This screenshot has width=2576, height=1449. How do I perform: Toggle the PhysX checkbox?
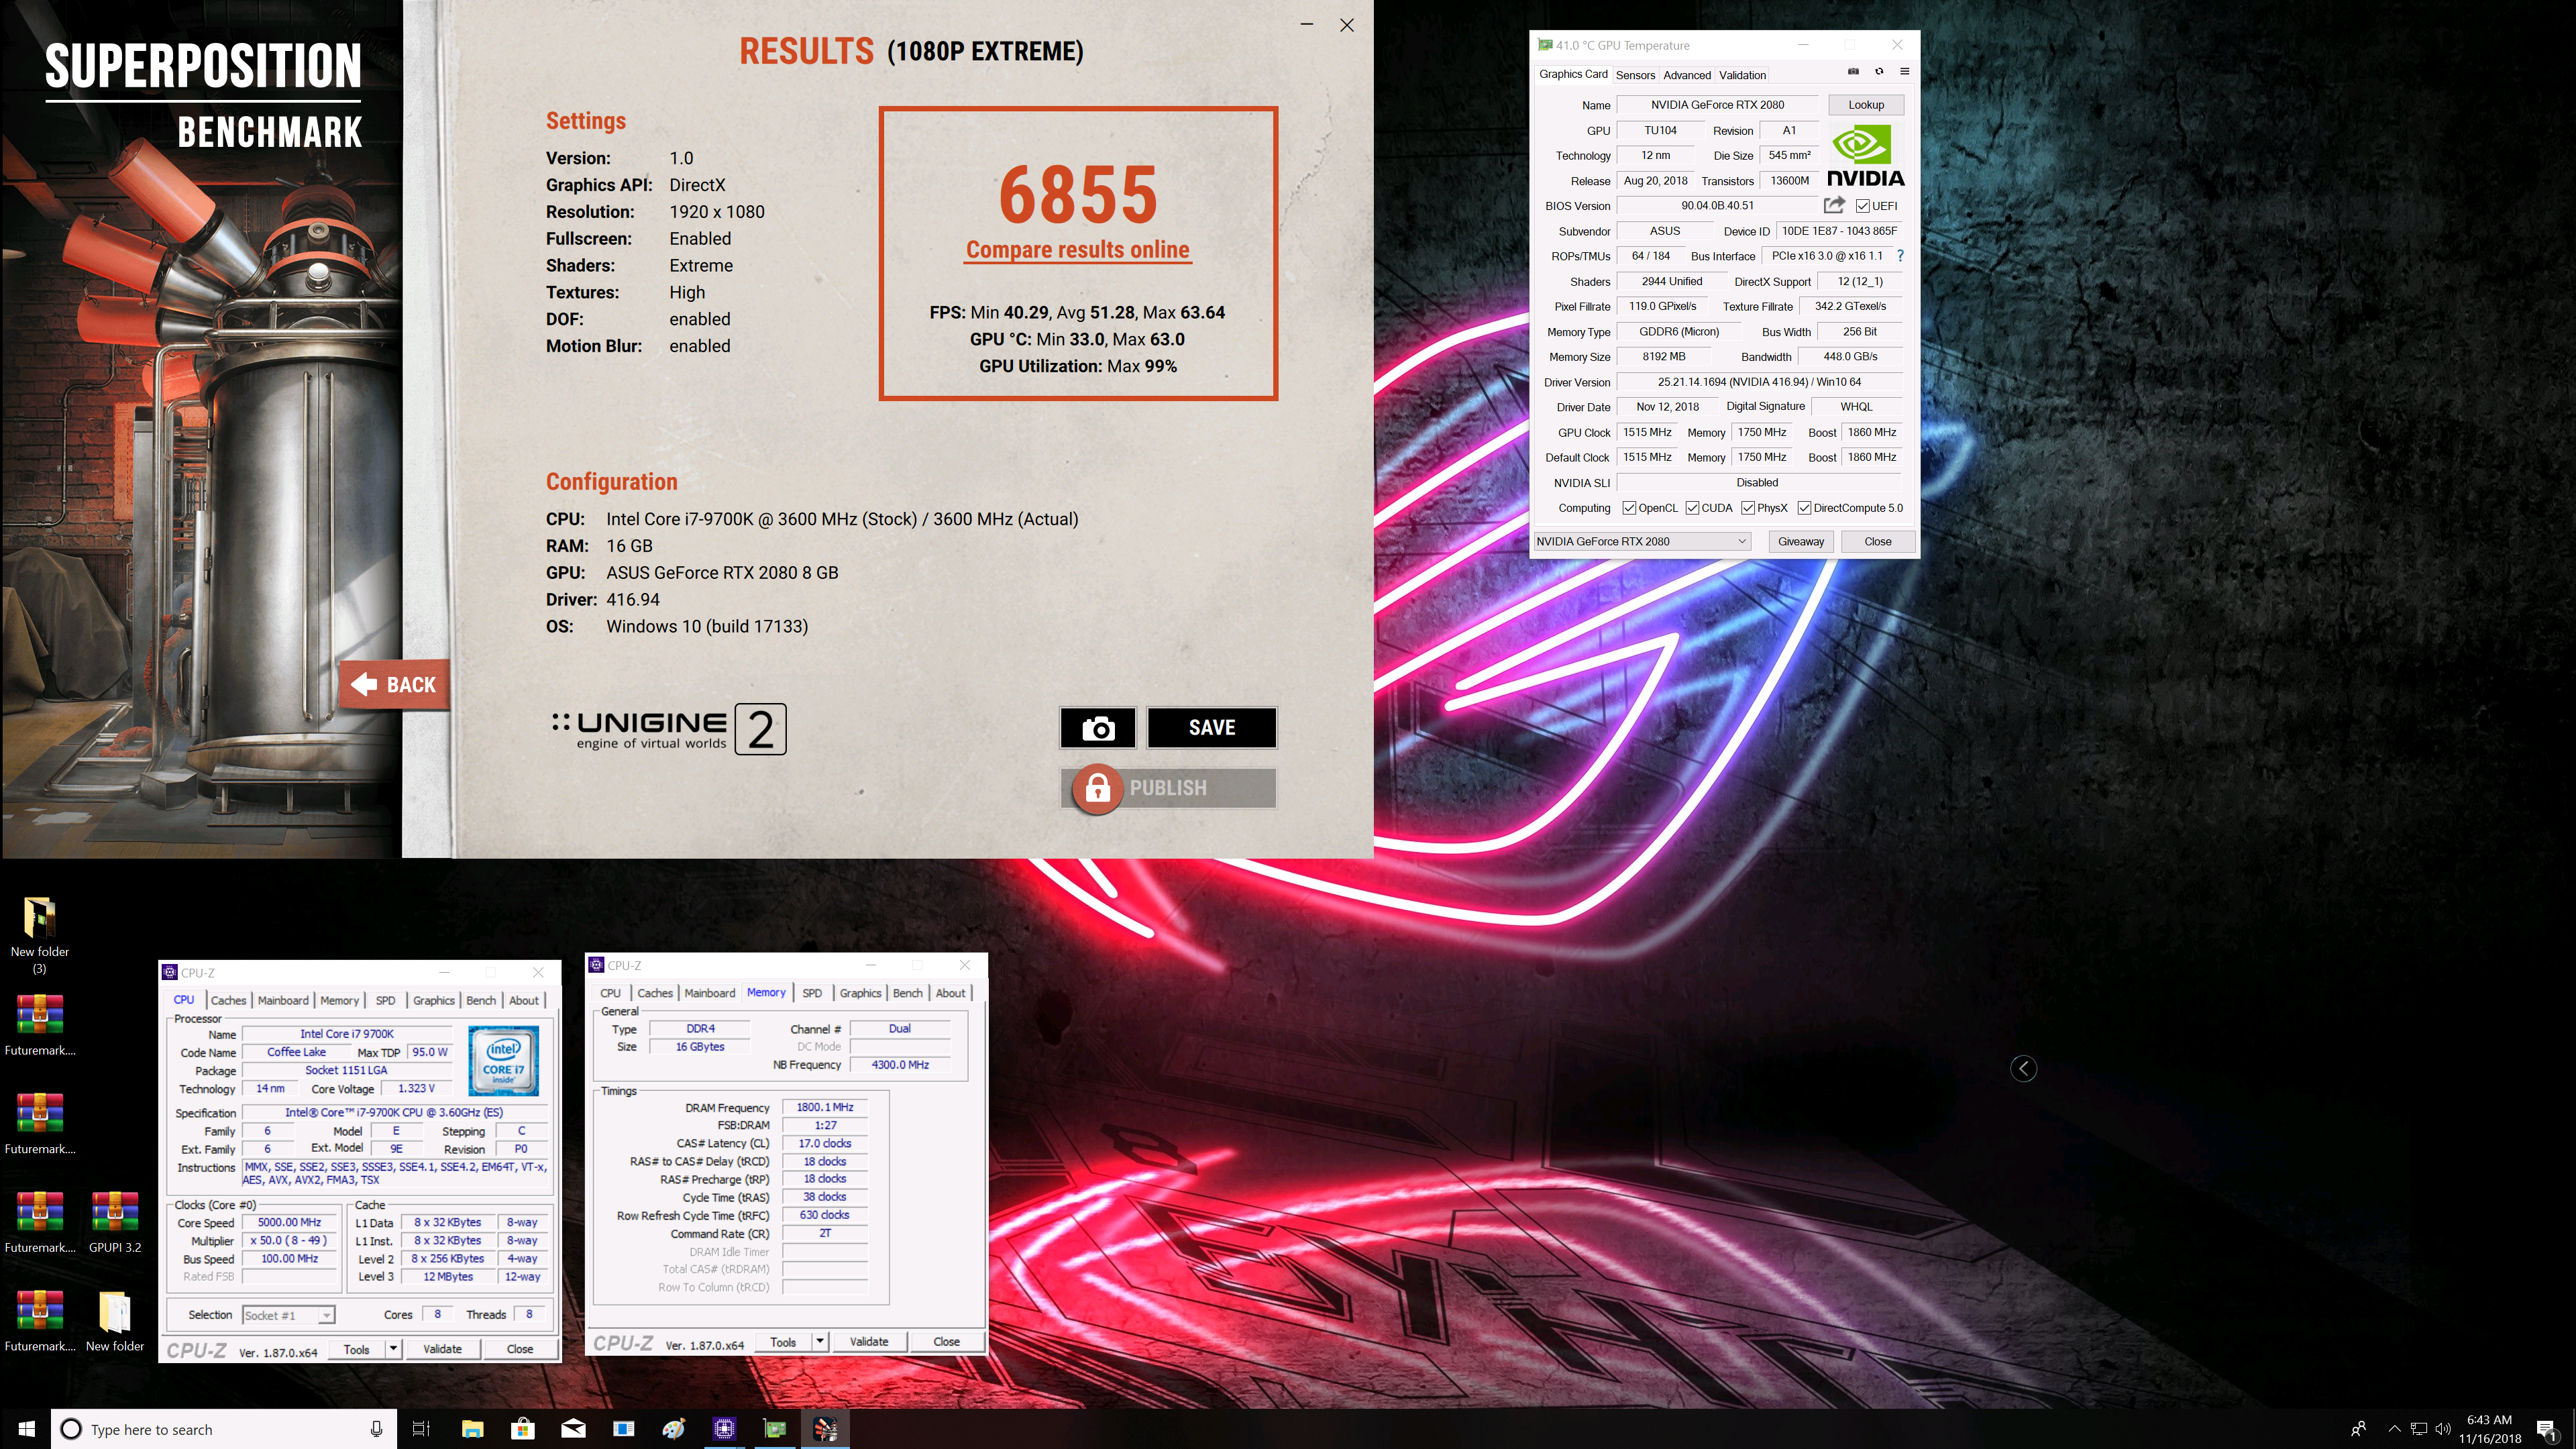pyautogui.click(x=1748, y=508)
